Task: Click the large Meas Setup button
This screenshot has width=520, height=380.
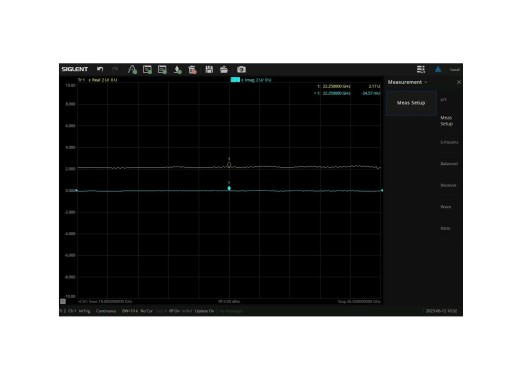Action: click(x=411, y=103)
